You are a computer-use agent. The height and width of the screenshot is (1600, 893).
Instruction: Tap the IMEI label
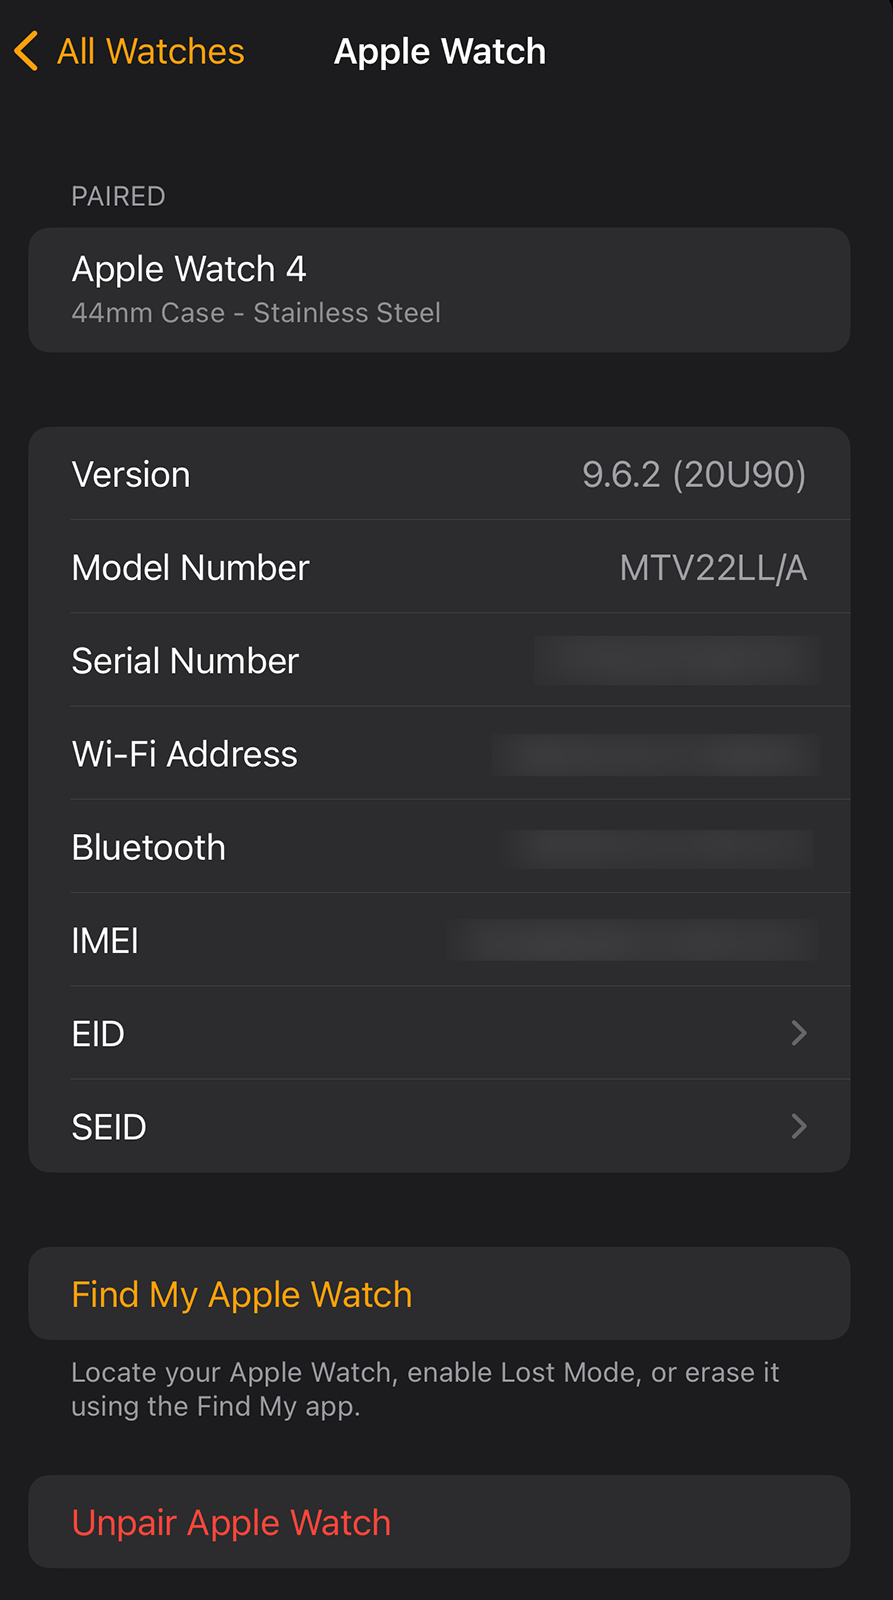[x=105, y=941]
